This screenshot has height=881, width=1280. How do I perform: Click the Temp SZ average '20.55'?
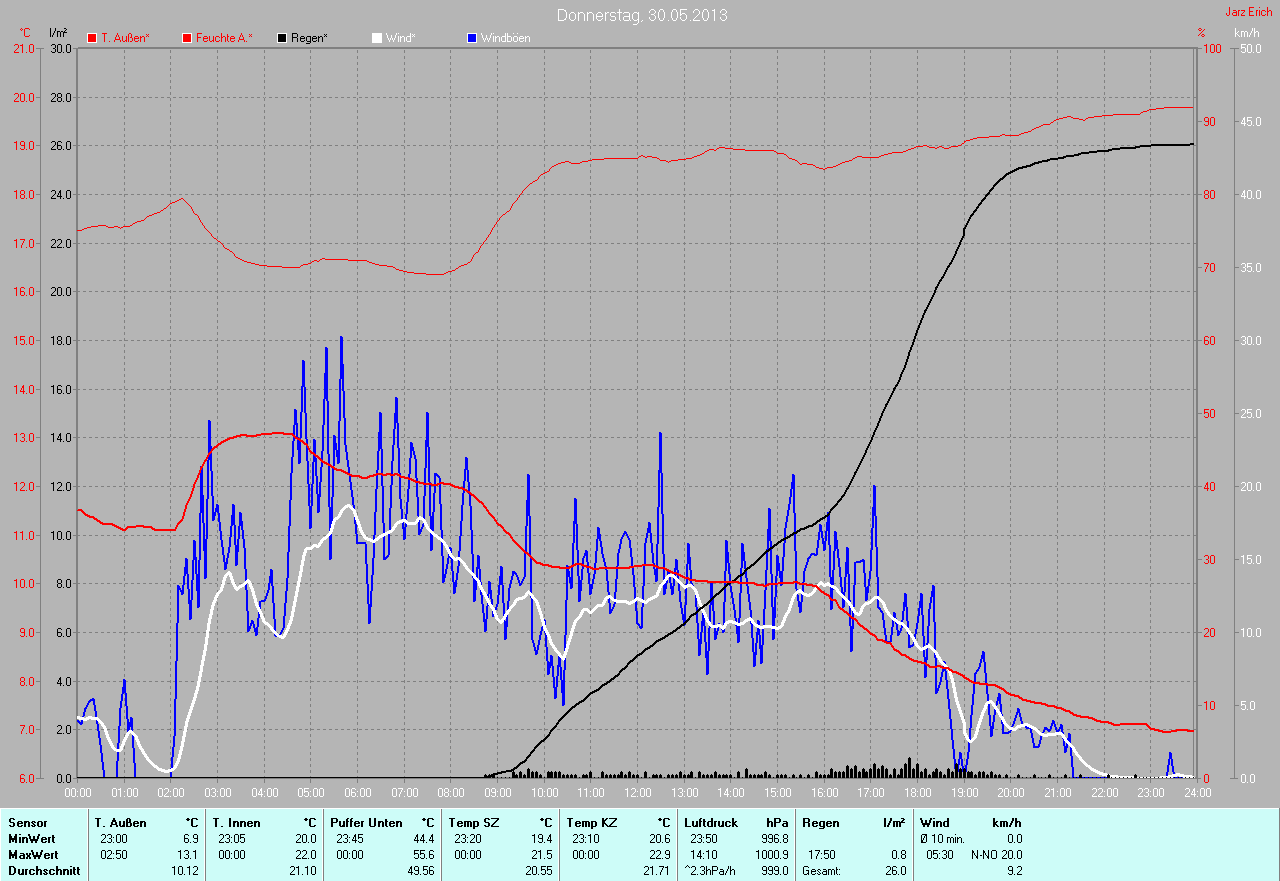(538, 871)
